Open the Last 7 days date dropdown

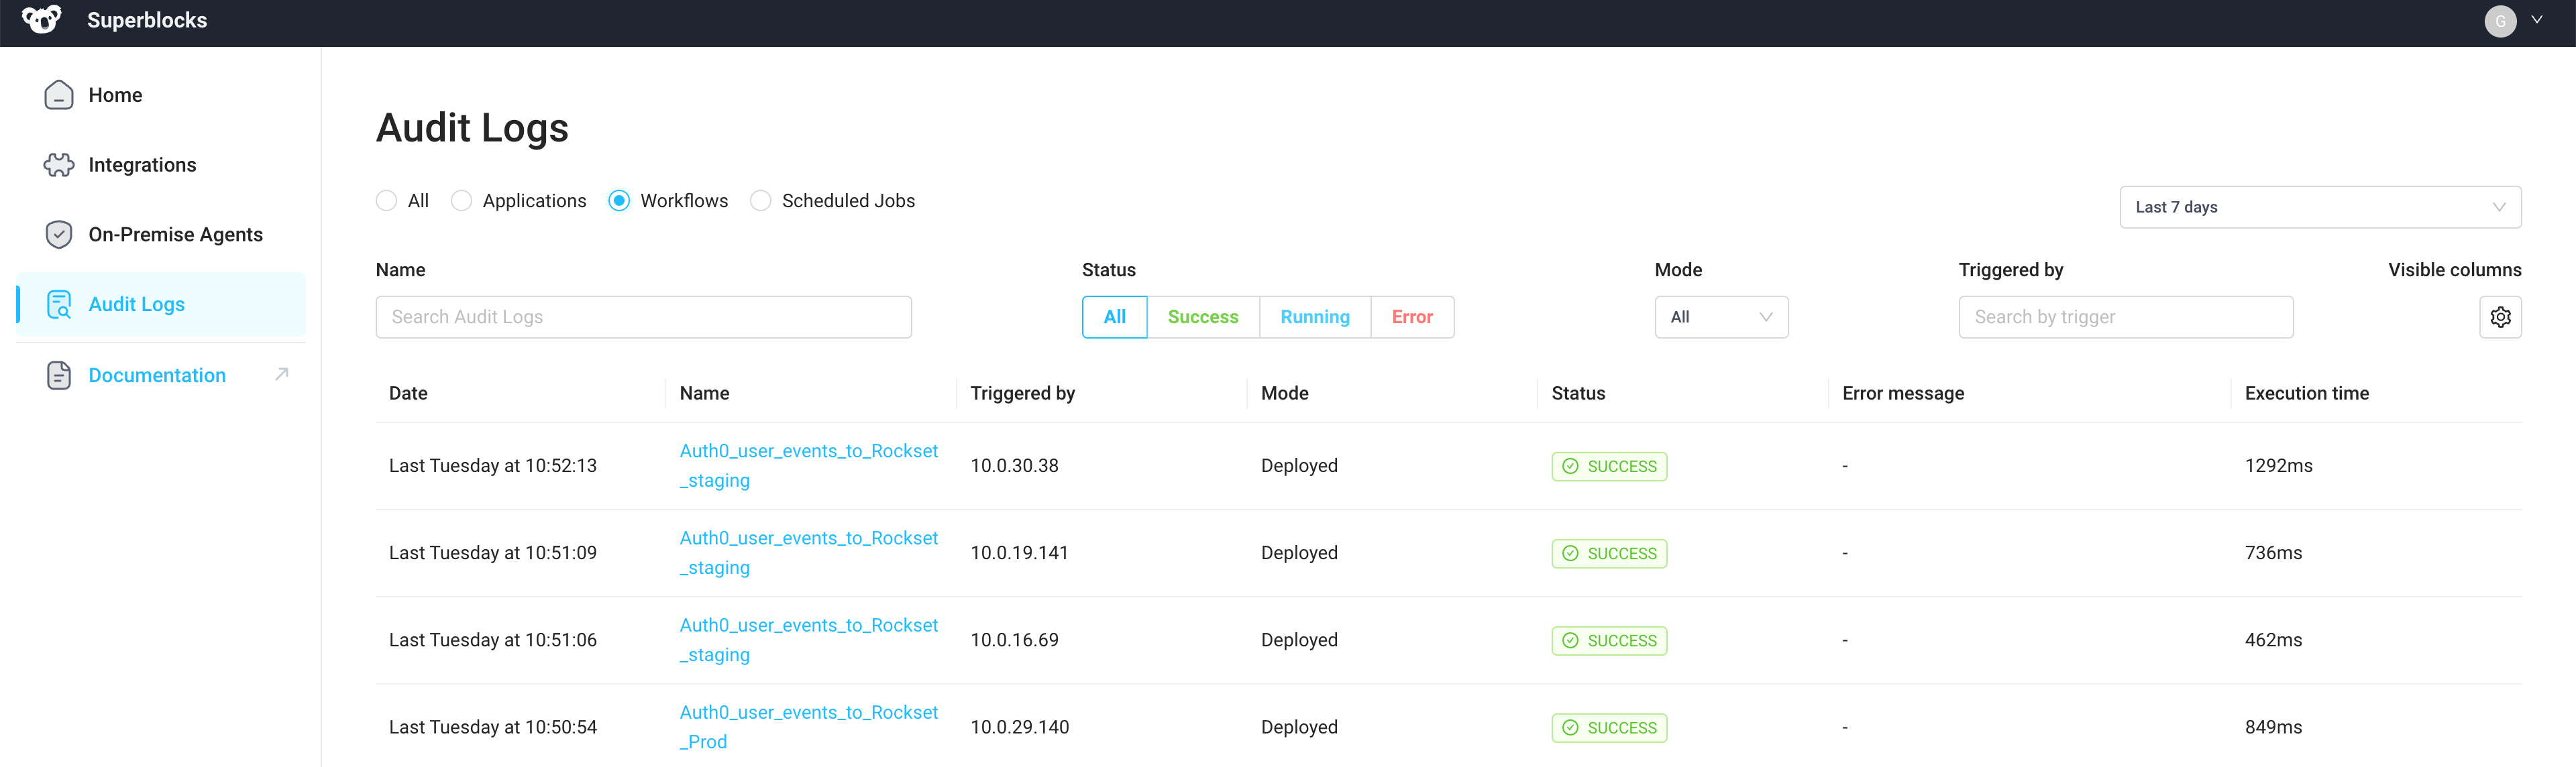[2321, 207]
